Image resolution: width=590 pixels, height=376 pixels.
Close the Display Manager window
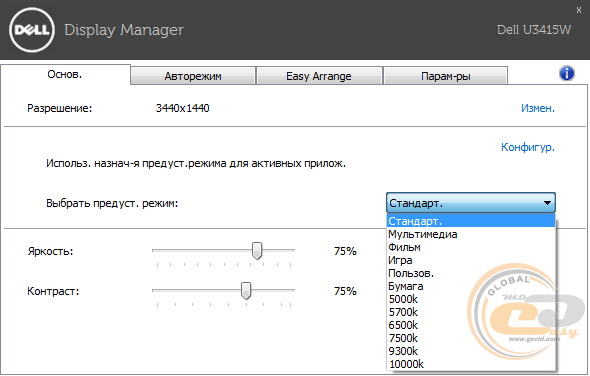579,10
